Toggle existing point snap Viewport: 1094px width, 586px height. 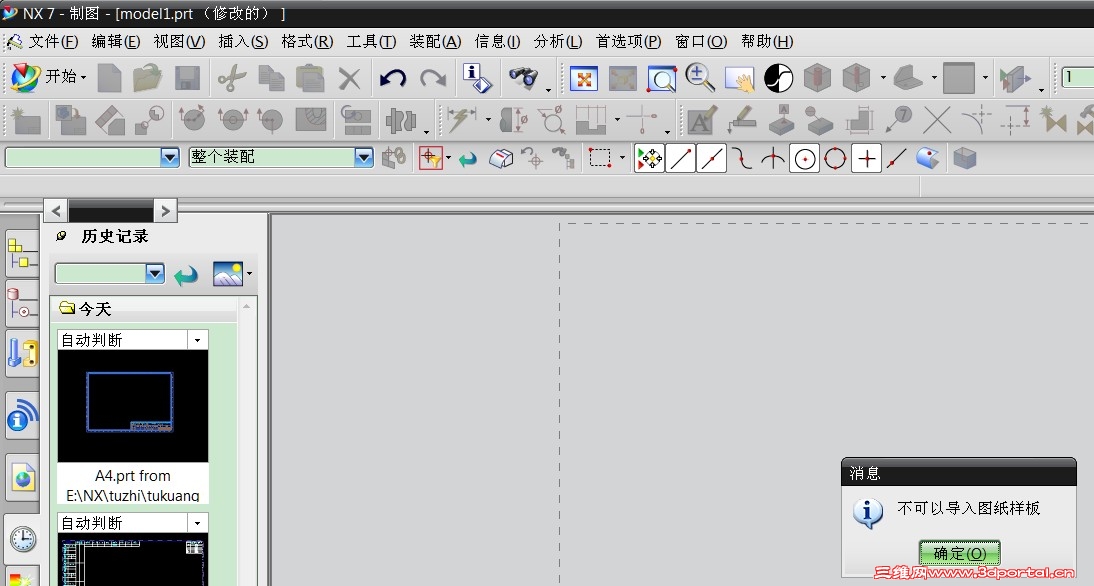[x=867, y=158]
